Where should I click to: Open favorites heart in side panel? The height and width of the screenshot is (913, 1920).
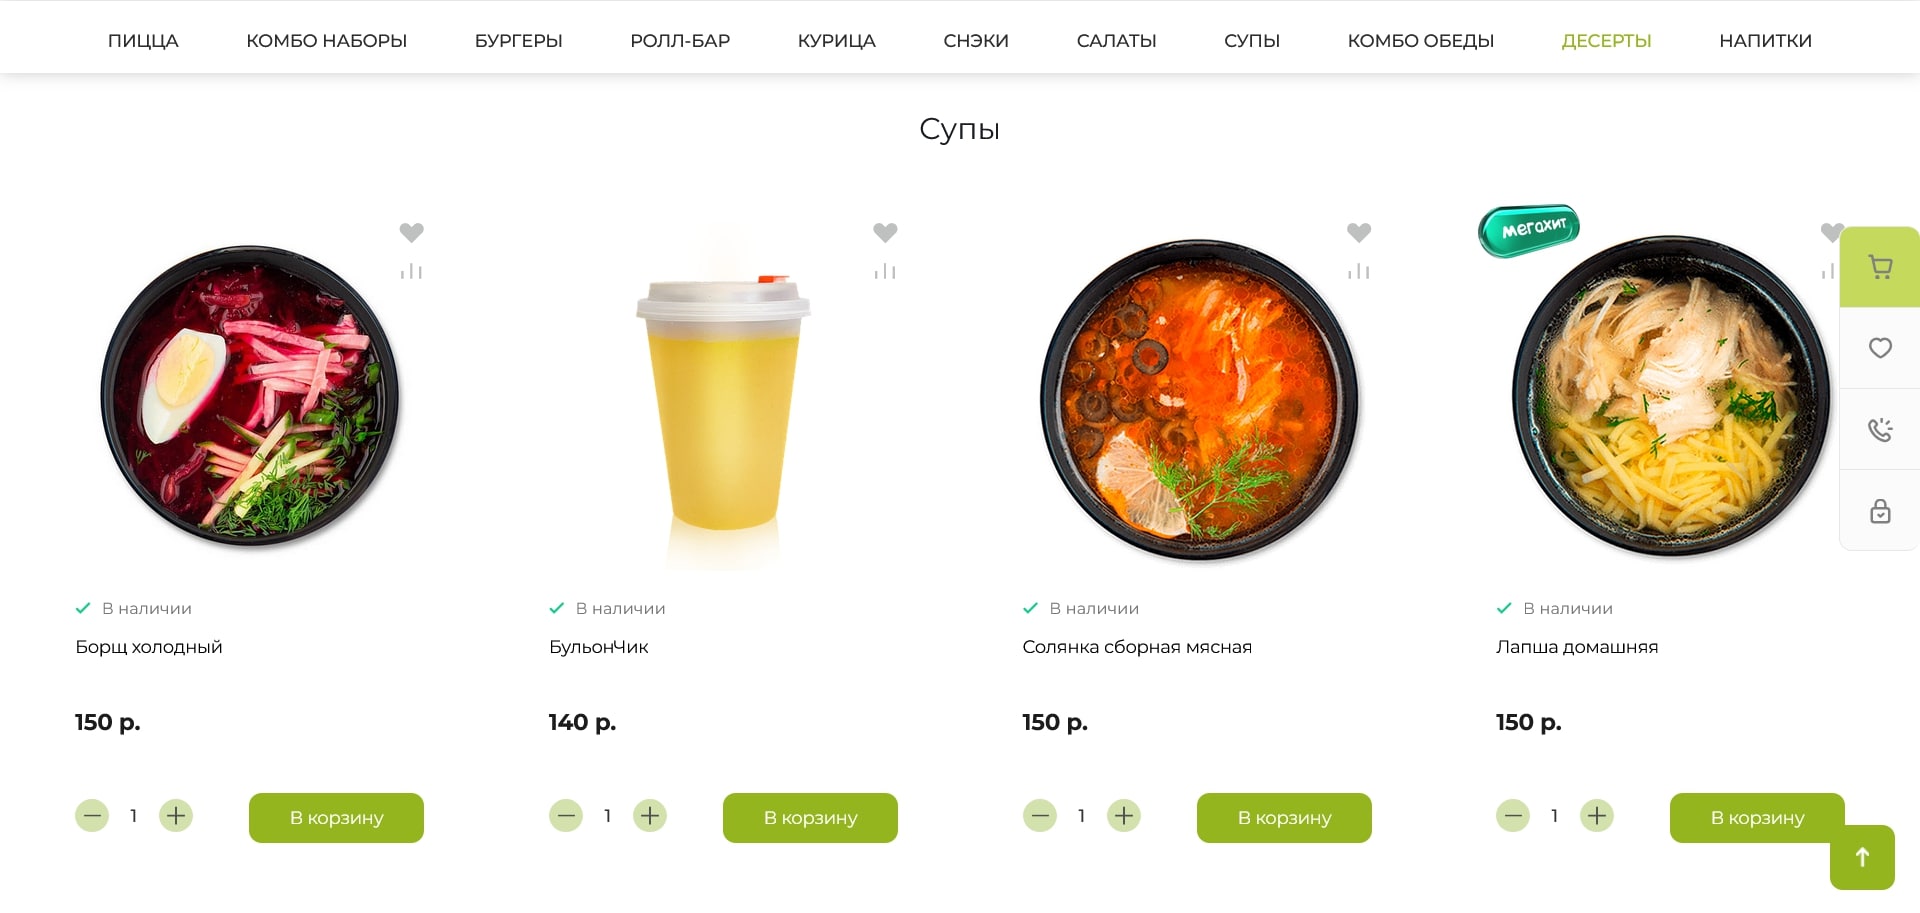click(x=1880, y=348)
